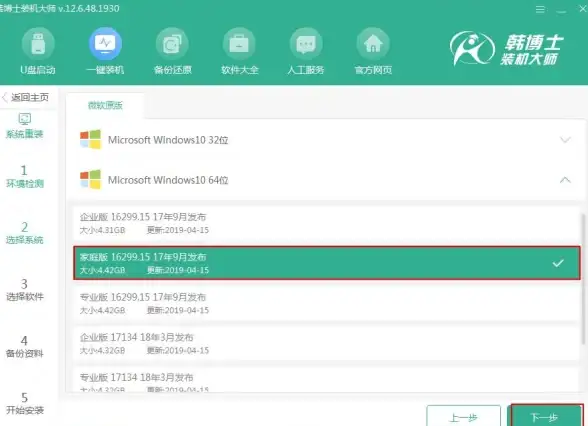Click the 系统重装 sidebar icon
588x426 pixels.
click(x=25, y=120)
